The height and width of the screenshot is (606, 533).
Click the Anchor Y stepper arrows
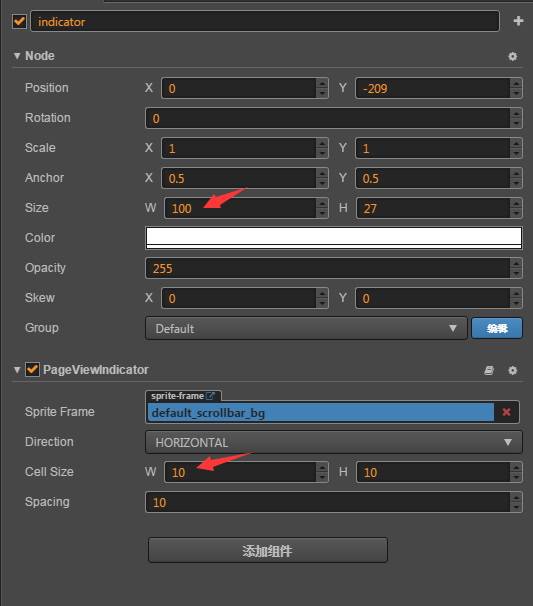516,178
